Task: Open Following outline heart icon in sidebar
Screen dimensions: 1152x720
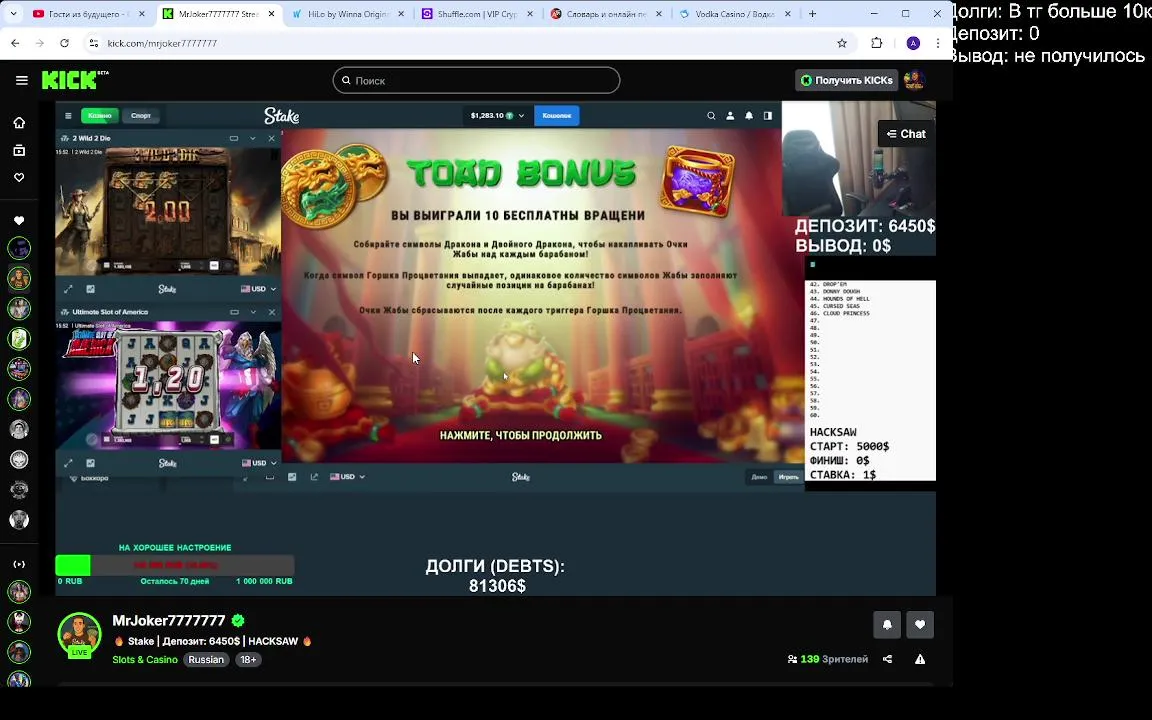Action: pyautogui.click(x=19, y=177)
